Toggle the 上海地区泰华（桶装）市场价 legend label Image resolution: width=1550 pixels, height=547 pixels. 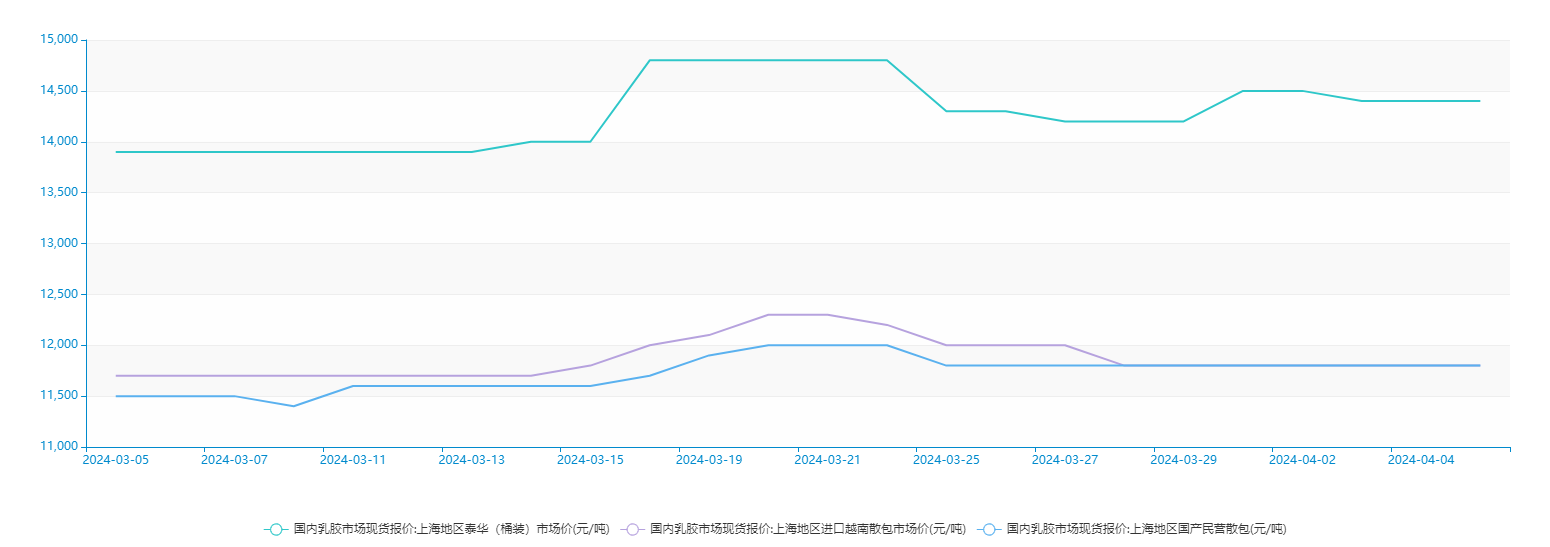click(451, 529)
